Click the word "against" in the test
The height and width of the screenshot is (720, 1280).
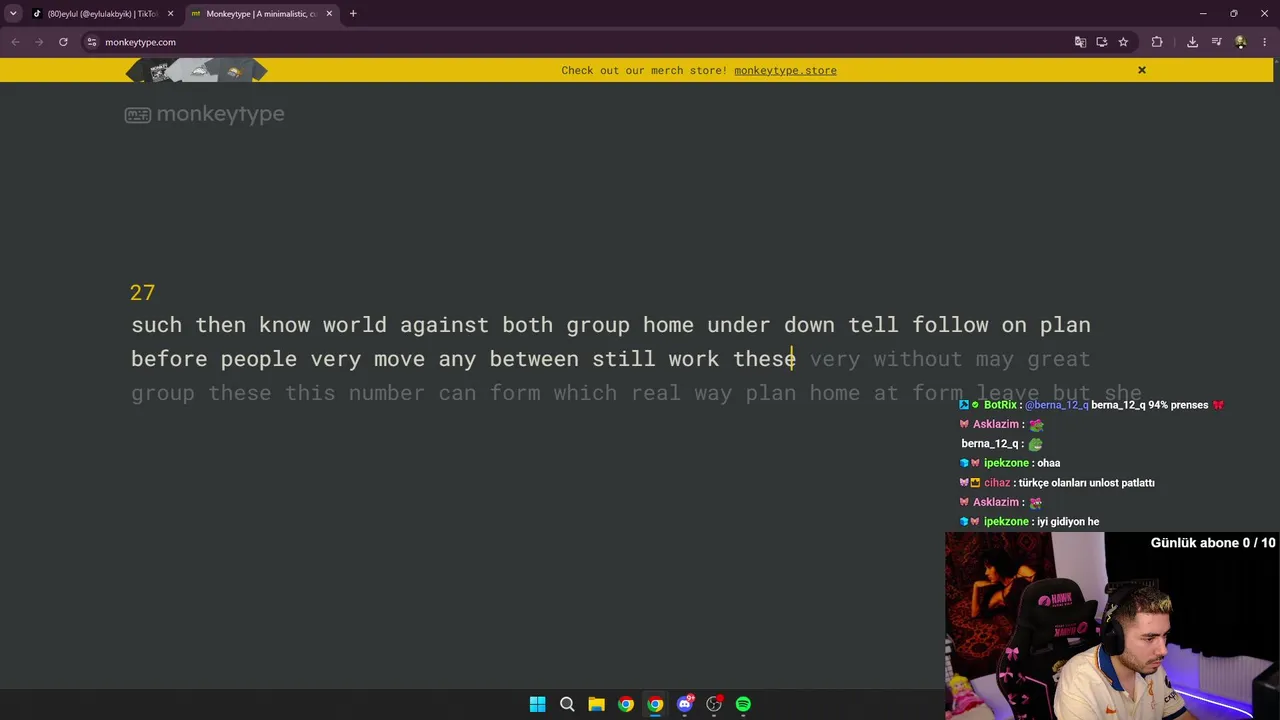point(444,325)
